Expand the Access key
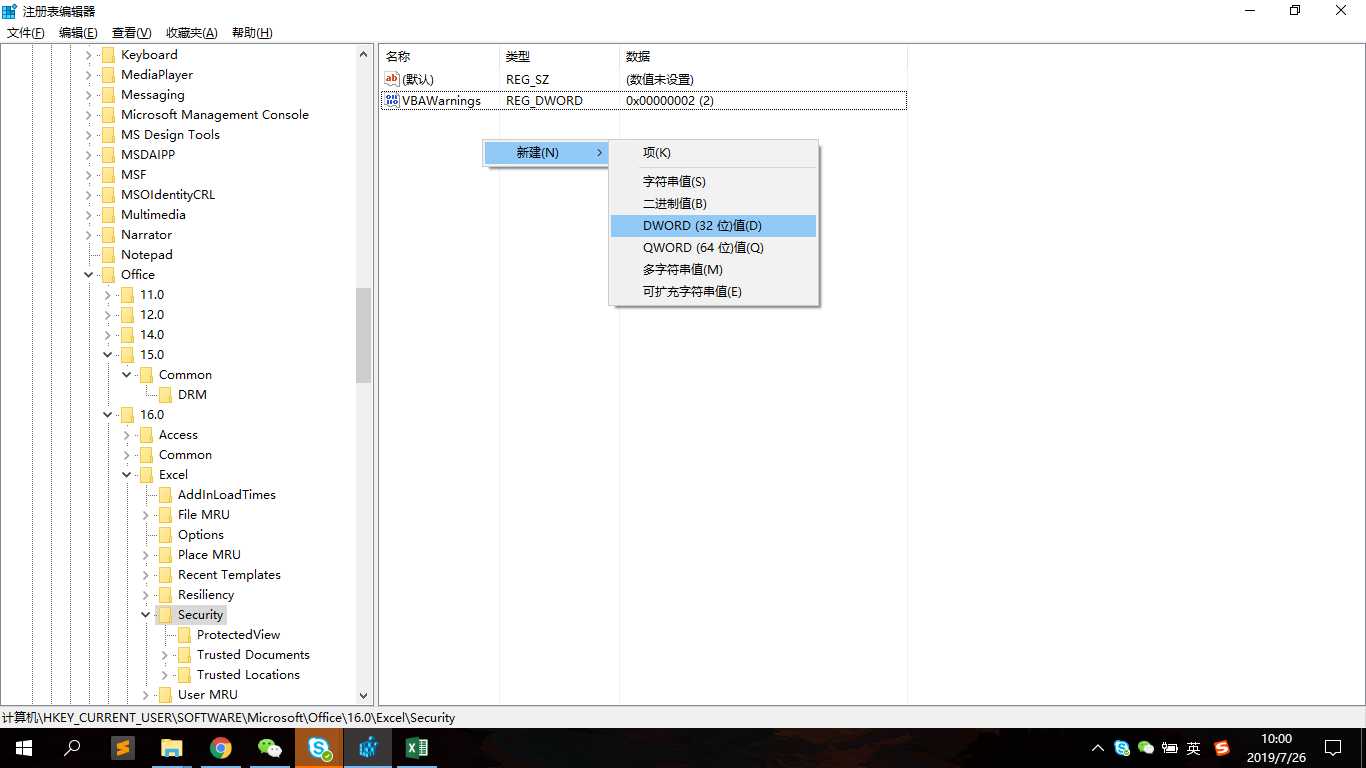1366x768 pixels. [127, 435]
